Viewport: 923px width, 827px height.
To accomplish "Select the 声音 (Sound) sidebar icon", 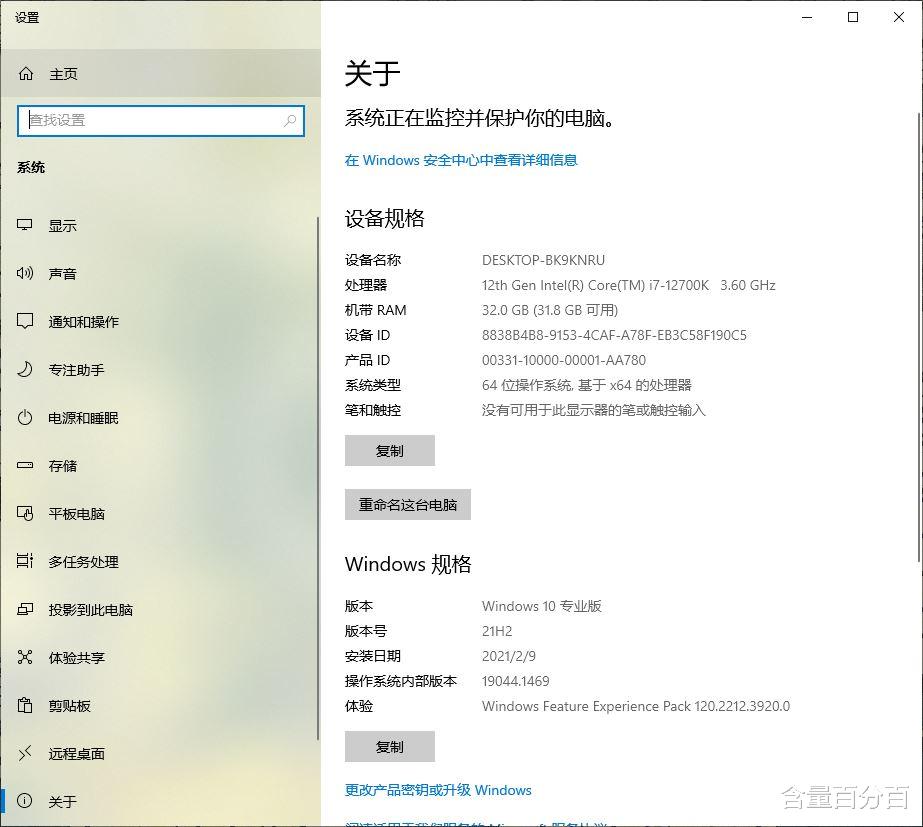I will pos(24,273).
